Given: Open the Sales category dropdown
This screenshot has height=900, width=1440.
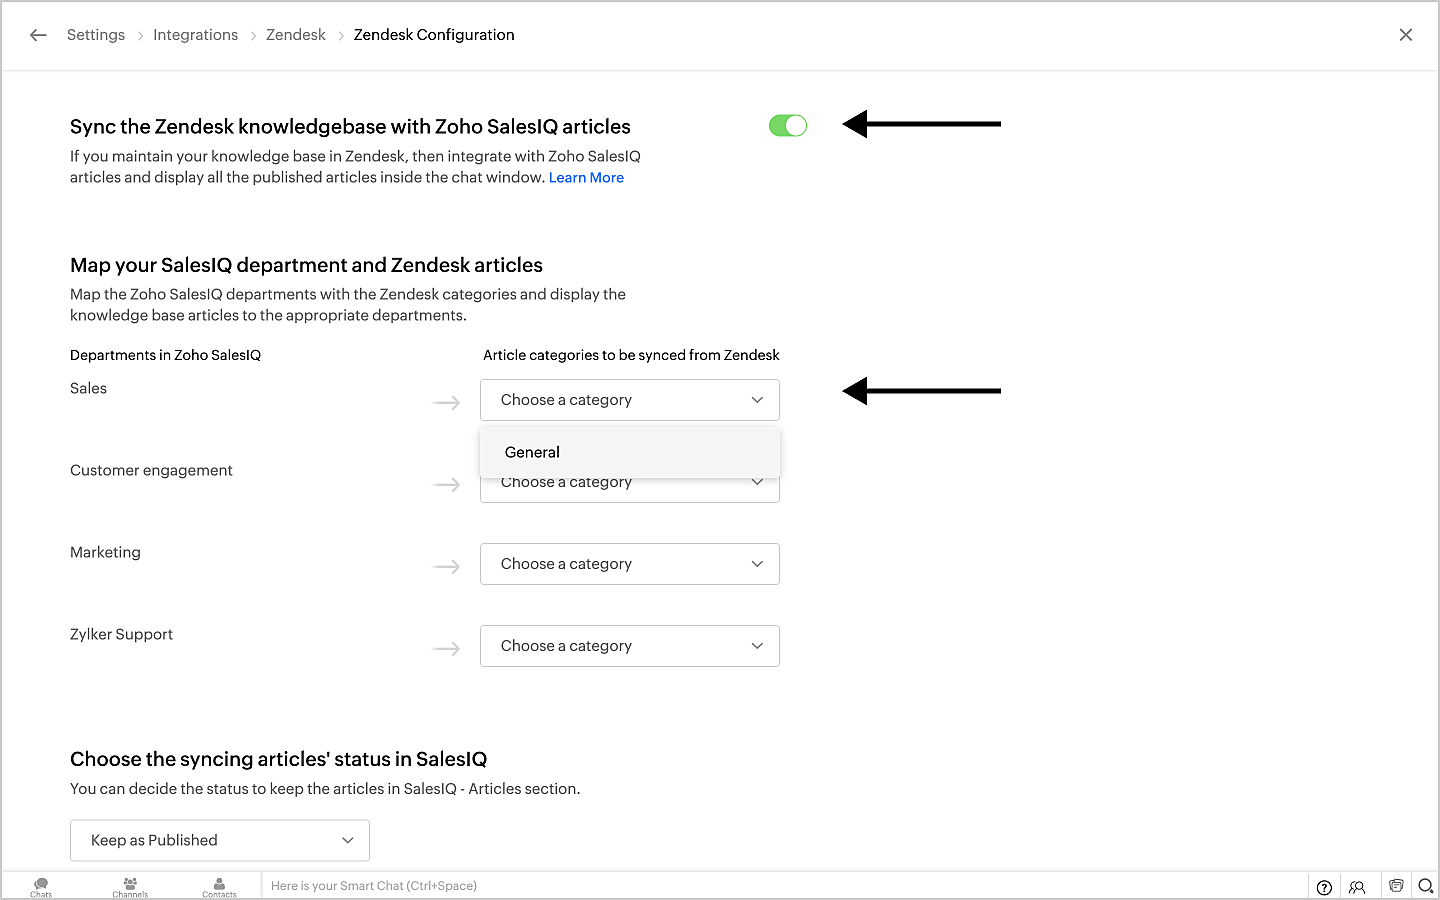Looking at the screenshot, I should point(630,400).
